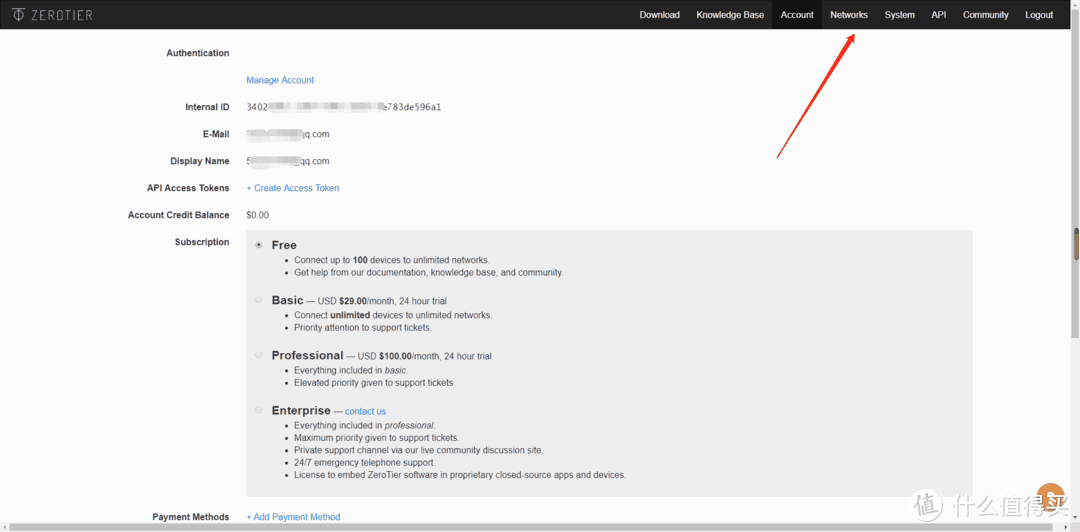This screenshot has width=1080, height=532.
Task: Click the Authentication section label
Action: click(198, 53)
